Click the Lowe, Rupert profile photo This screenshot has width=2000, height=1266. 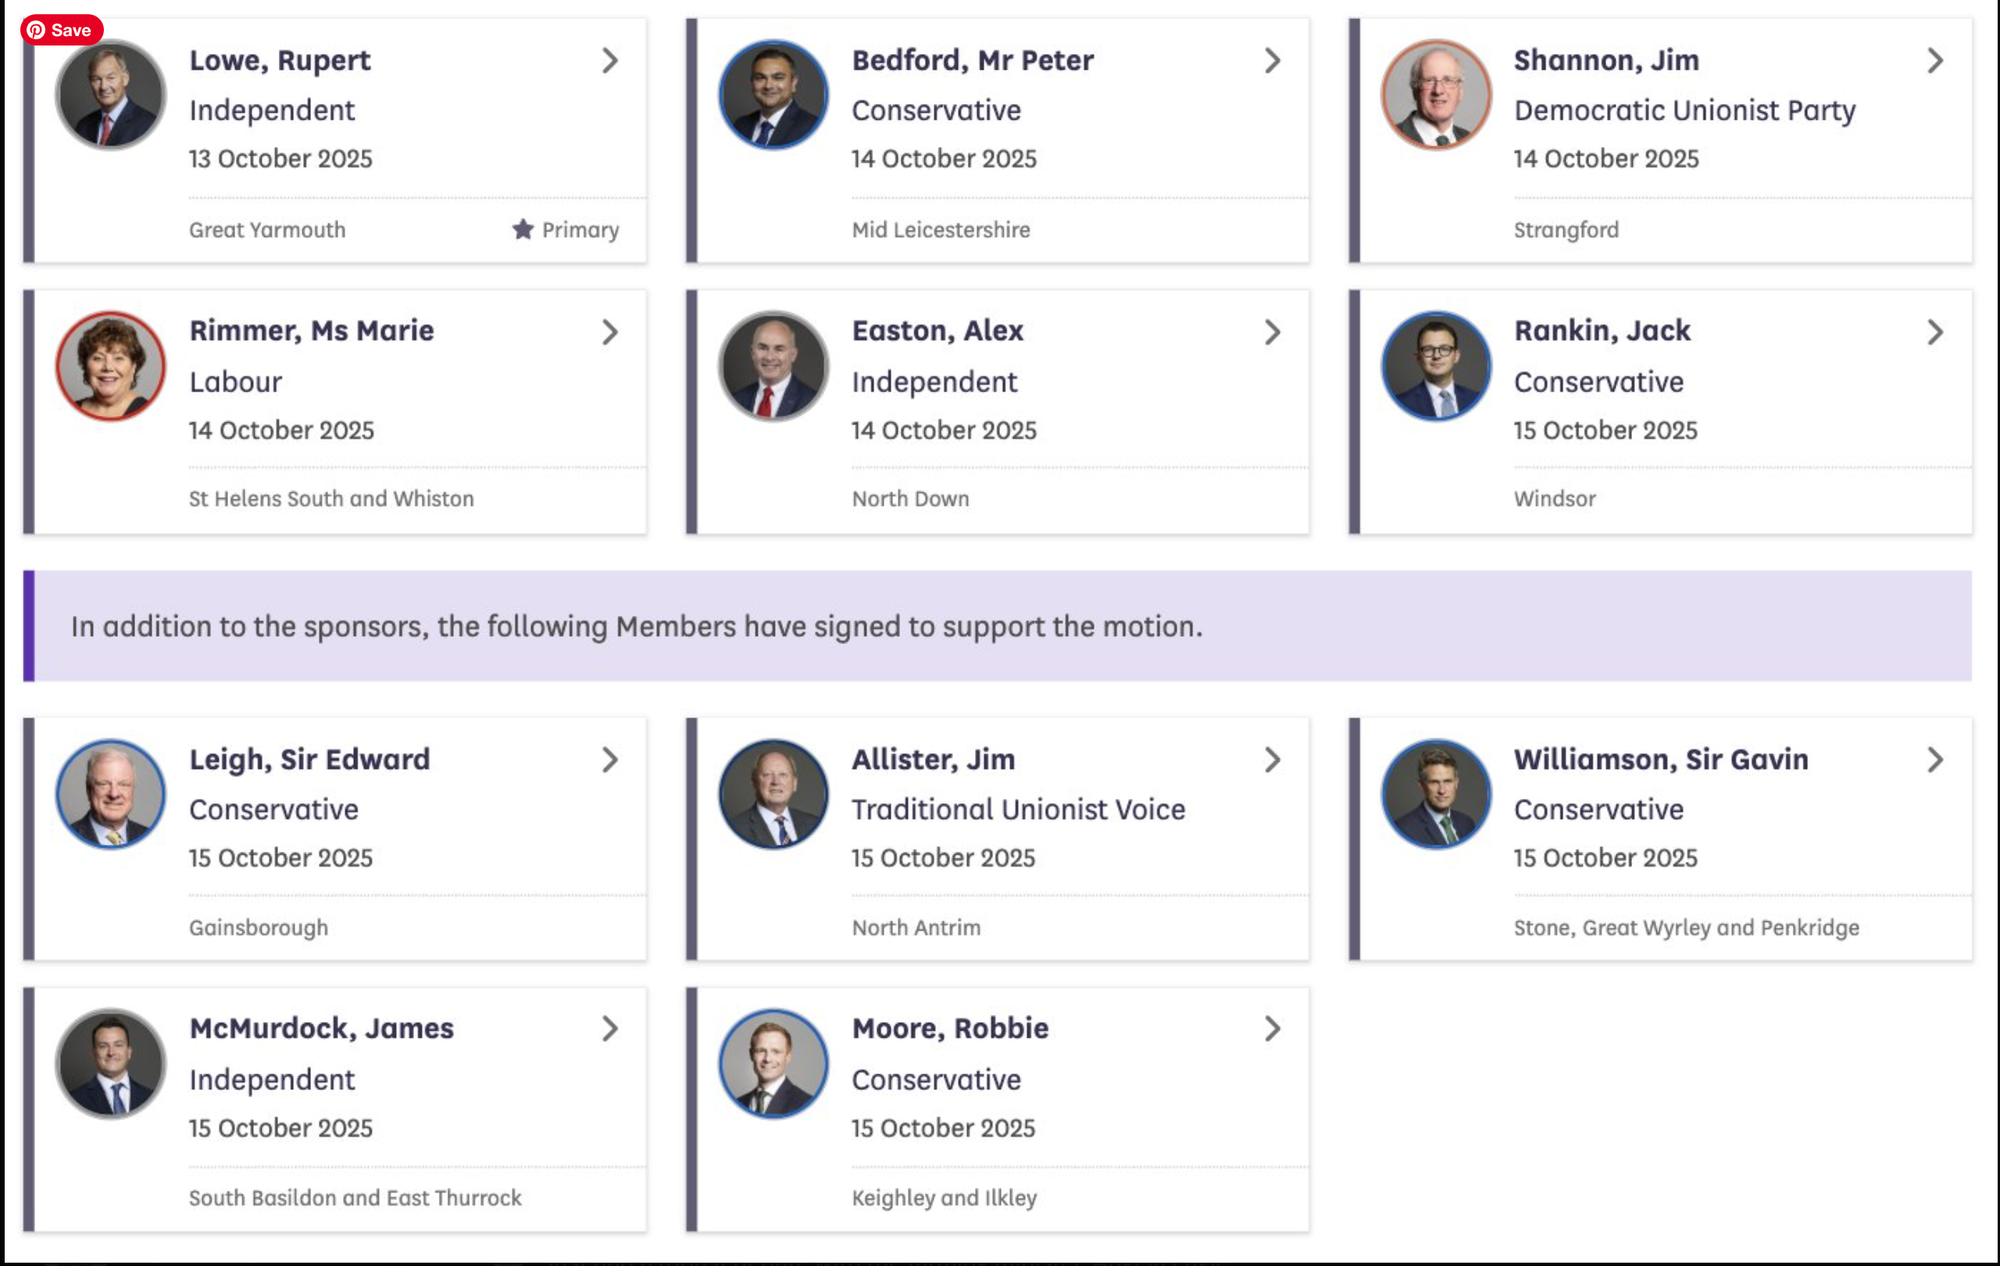coord(111,96)
